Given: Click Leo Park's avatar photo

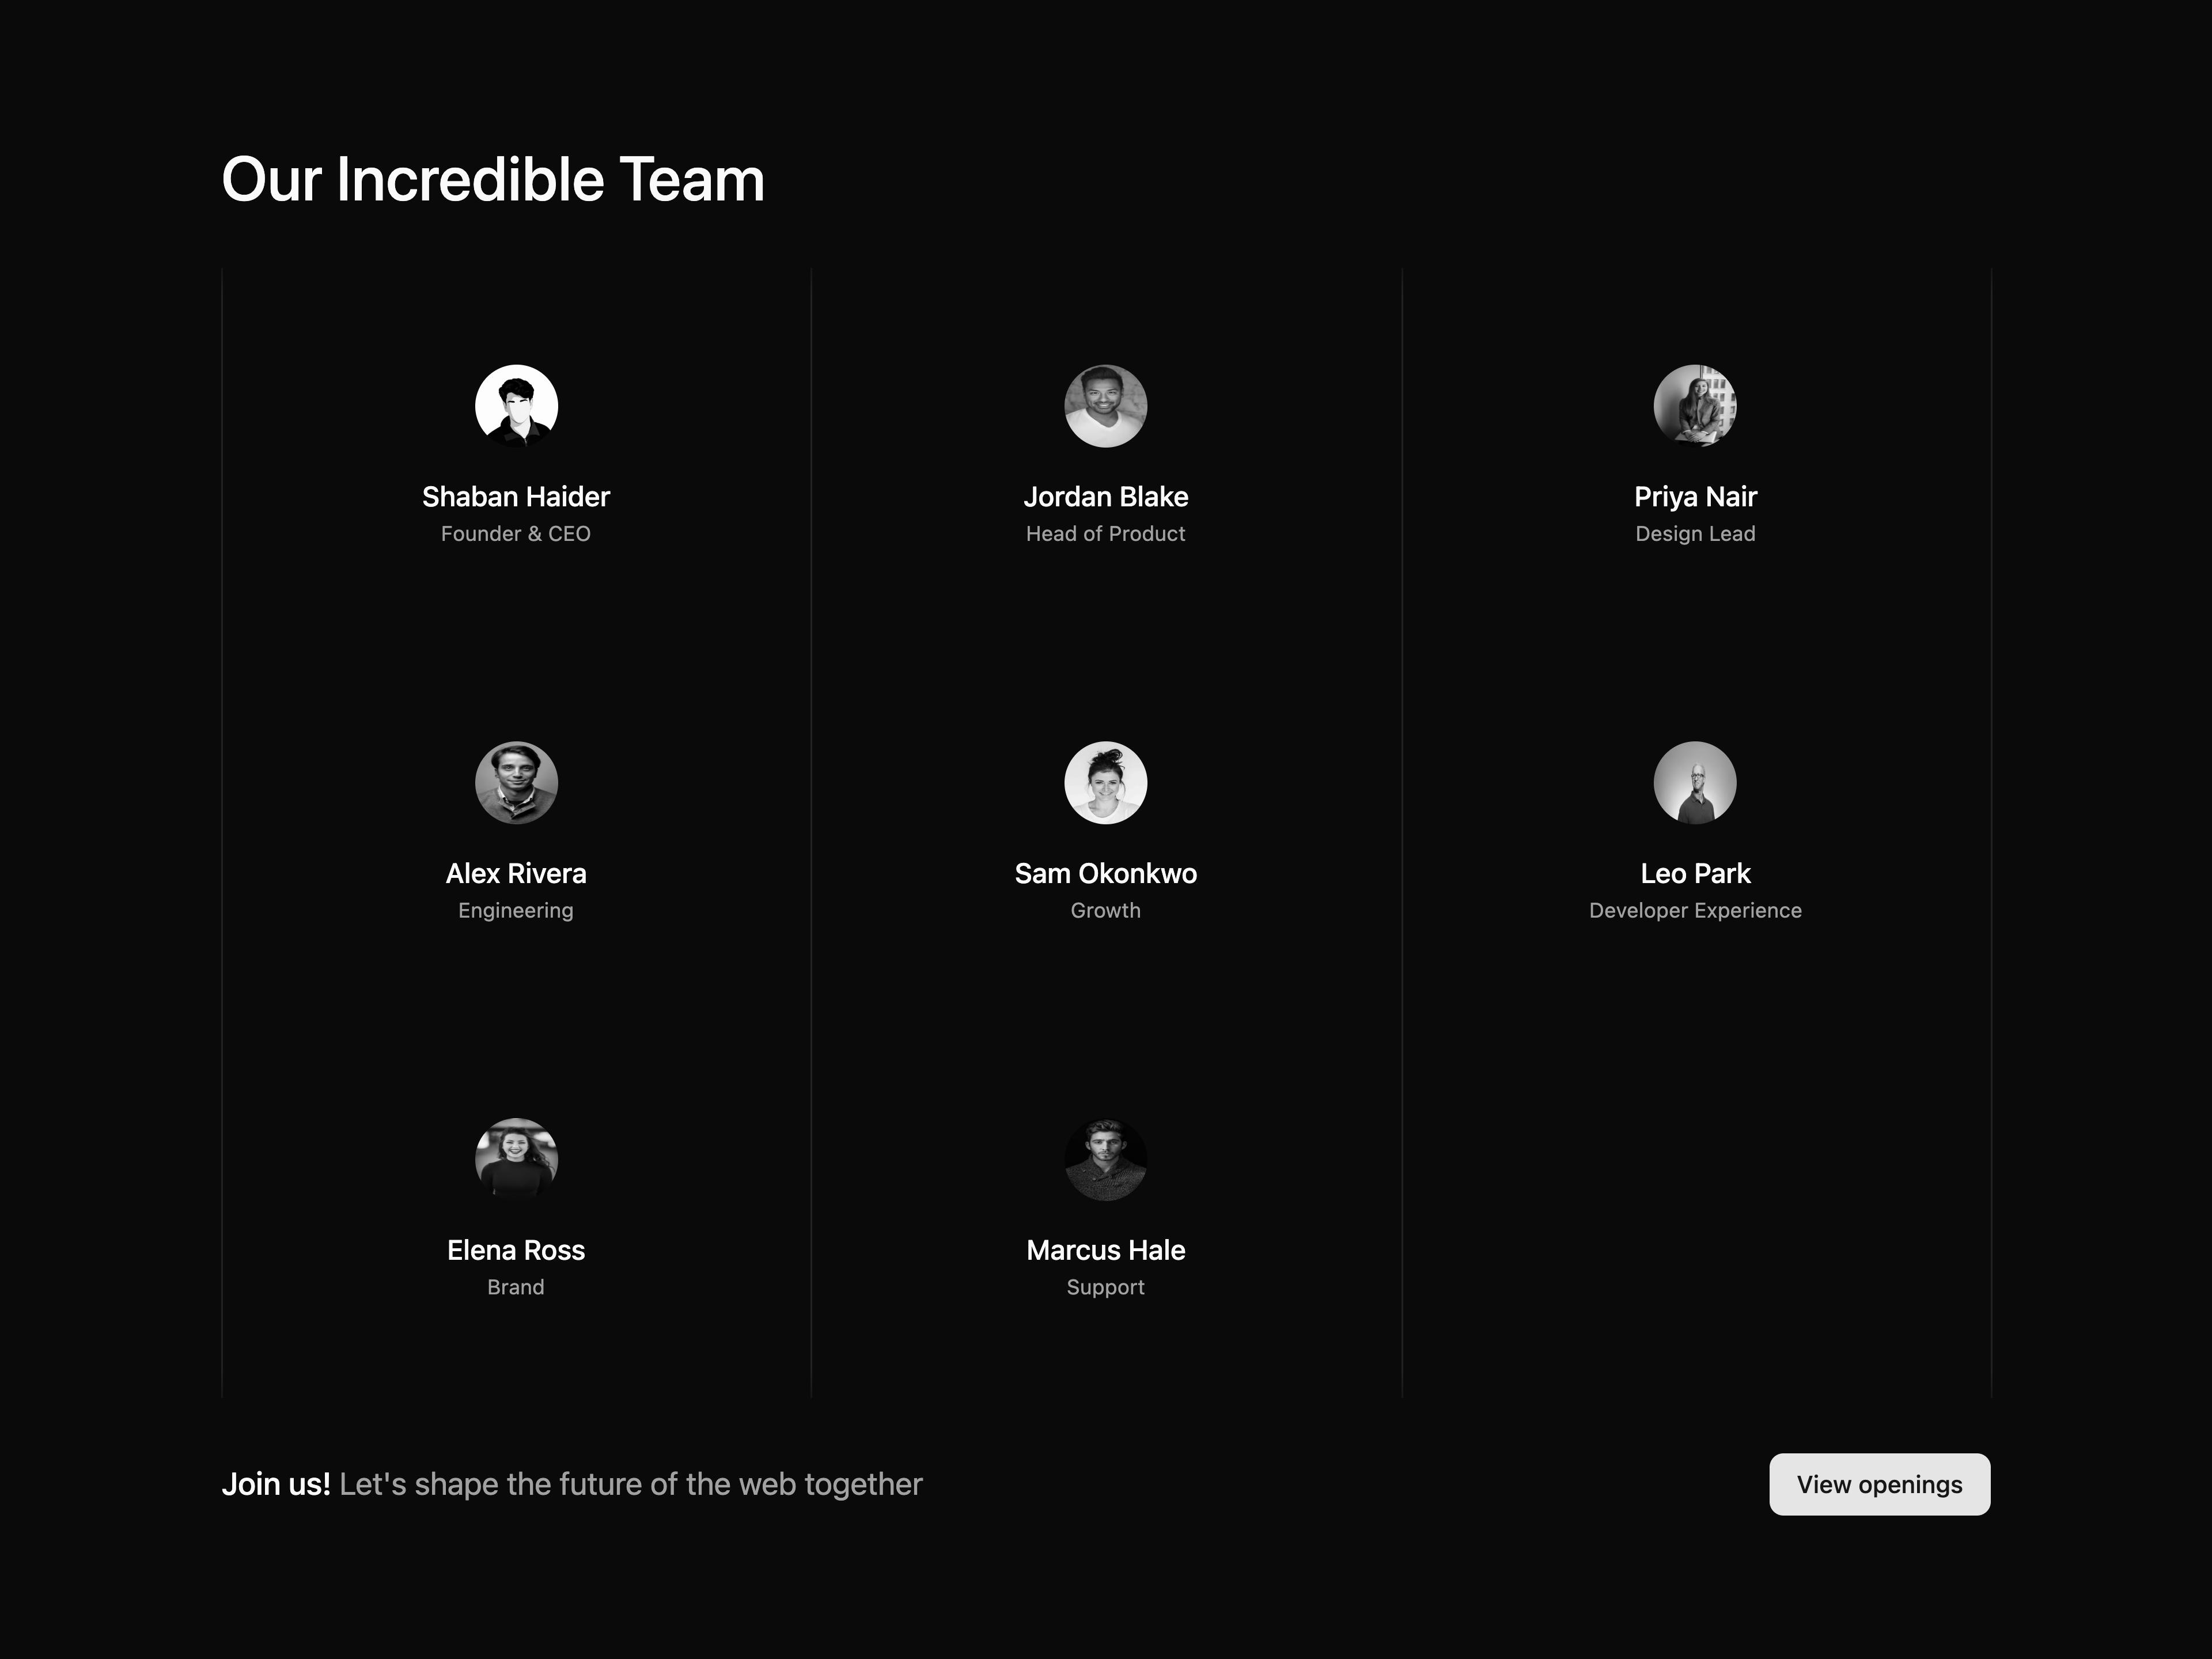Looking at the screenshot, I should (1695, 783).
